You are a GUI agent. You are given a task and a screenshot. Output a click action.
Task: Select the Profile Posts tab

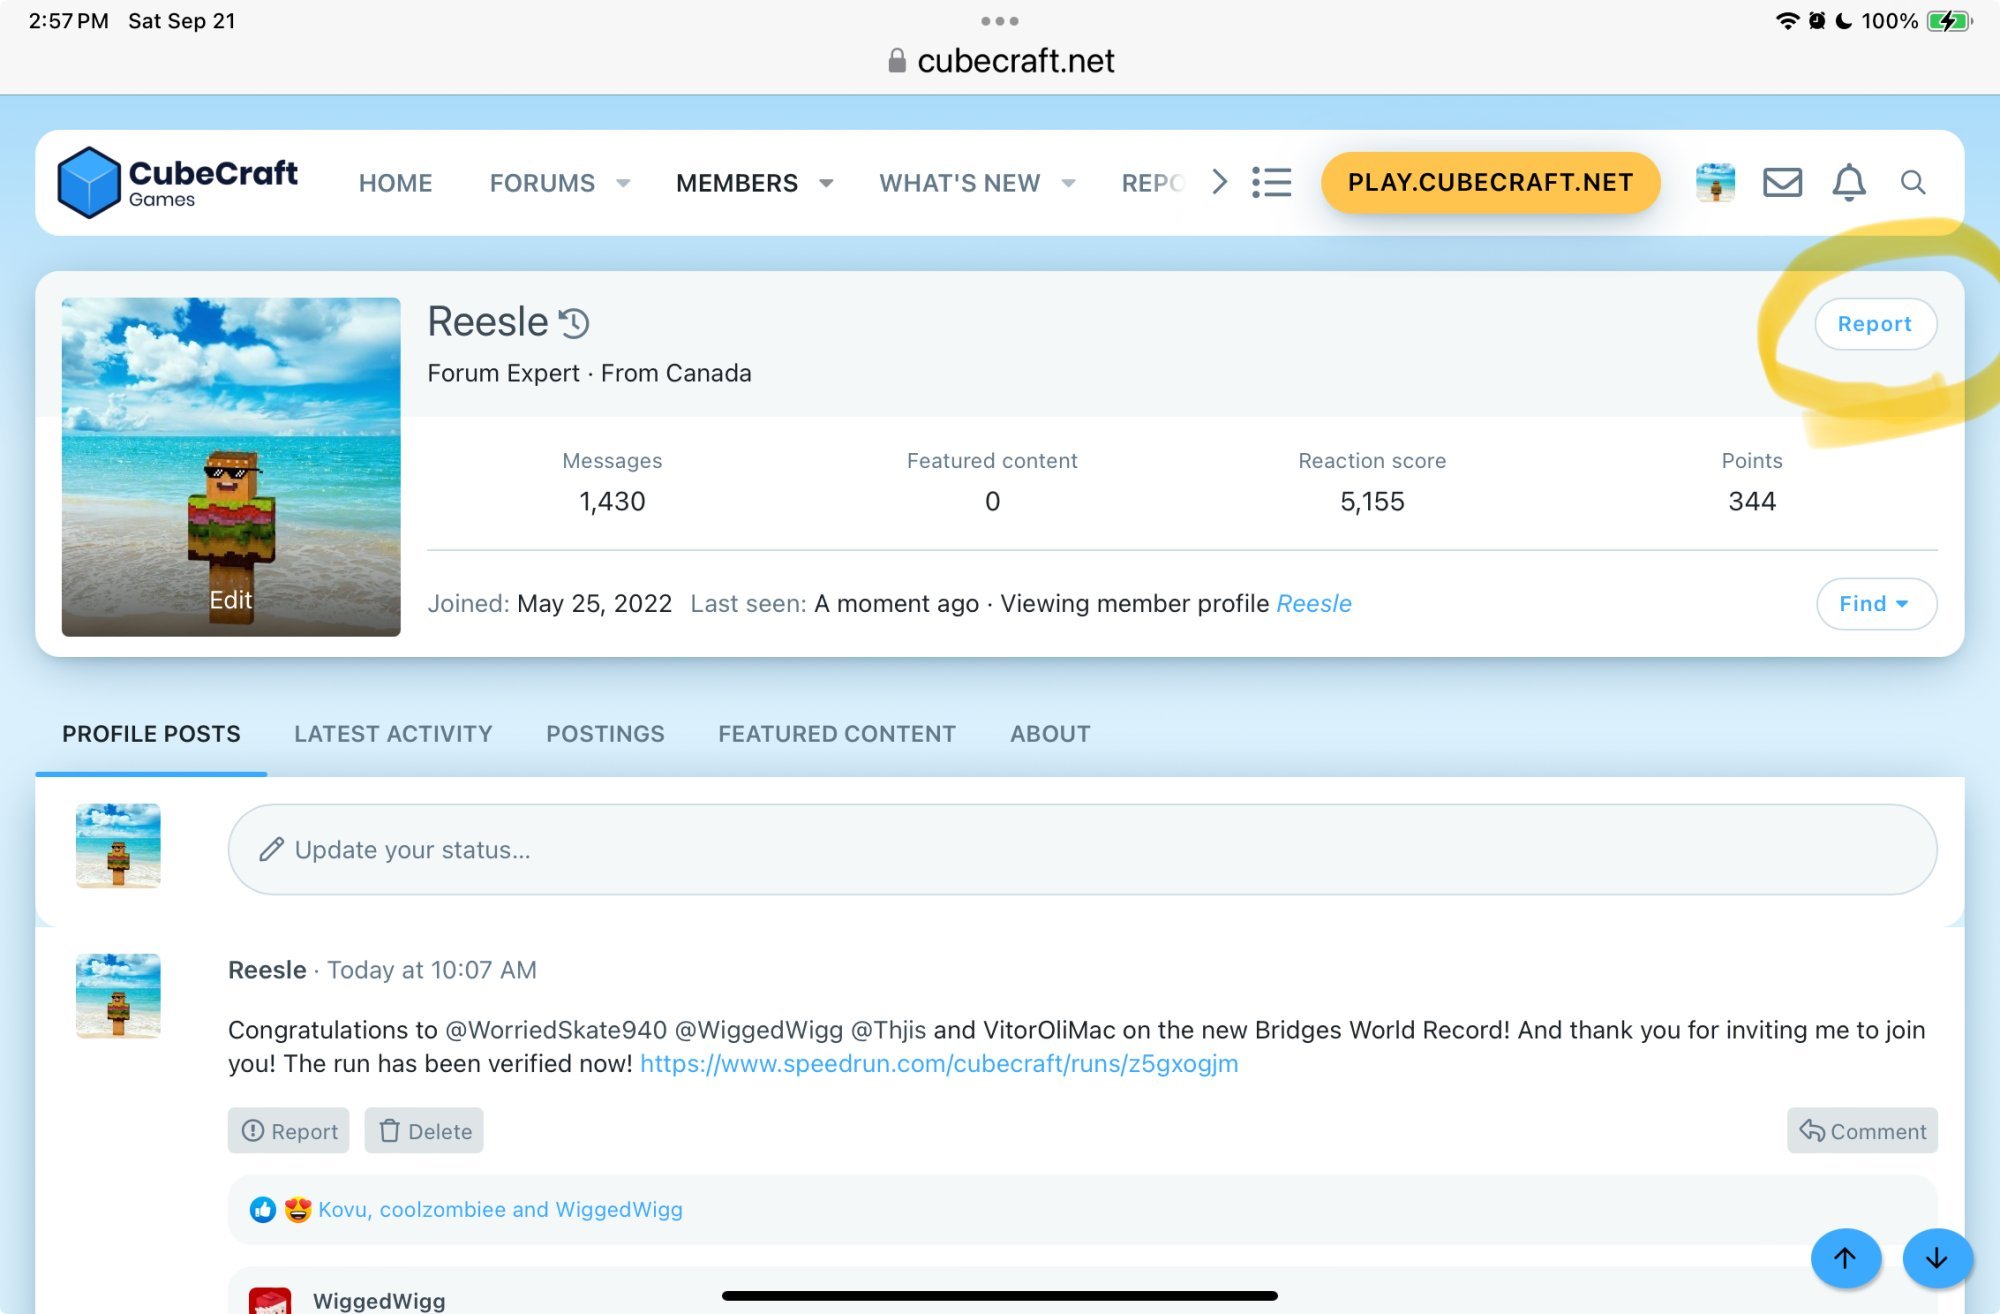[x=151, y=734]
